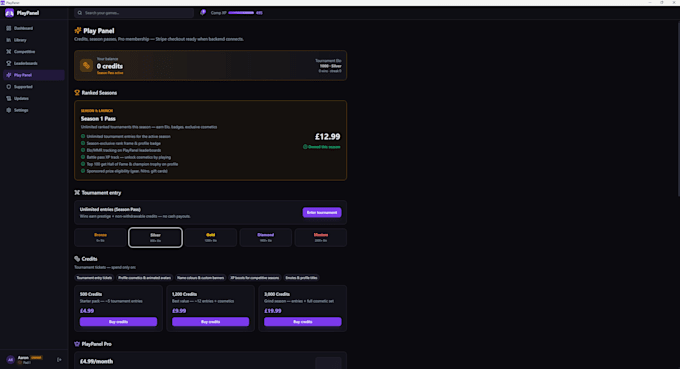
Task: Click the Tournament entry tickets chip
Action: [94, 278]
